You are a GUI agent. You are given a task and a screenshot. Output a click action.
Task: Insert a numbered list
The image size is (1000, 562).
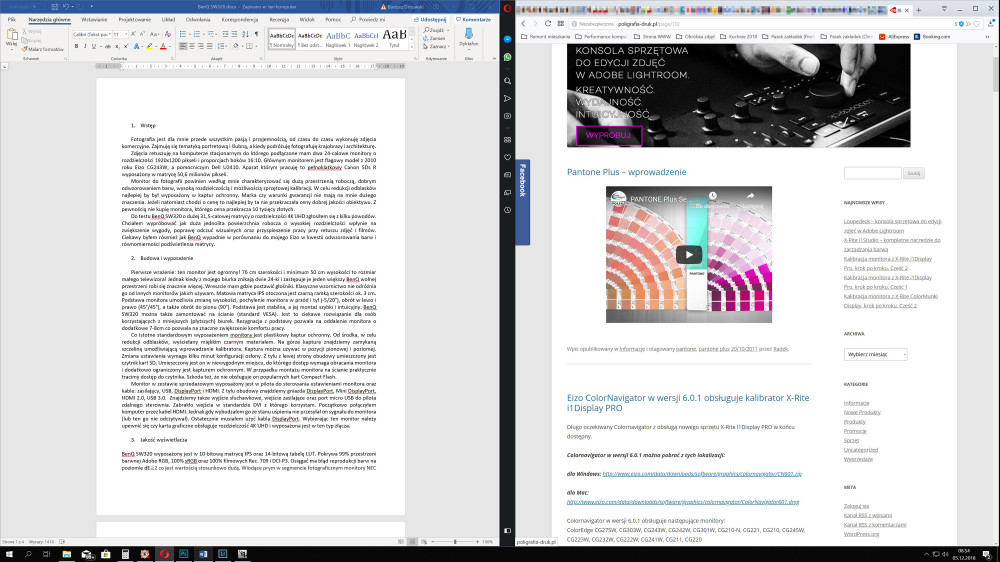[x=198, y=34]
